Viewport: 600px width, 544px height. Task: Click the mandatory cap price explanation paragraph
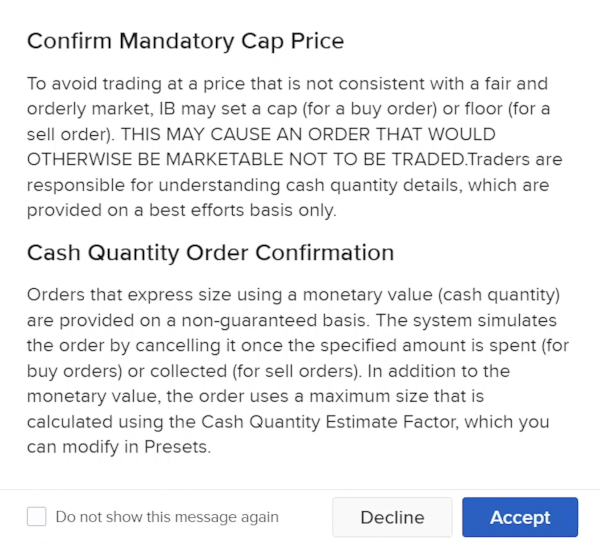[x=290, y=146]
